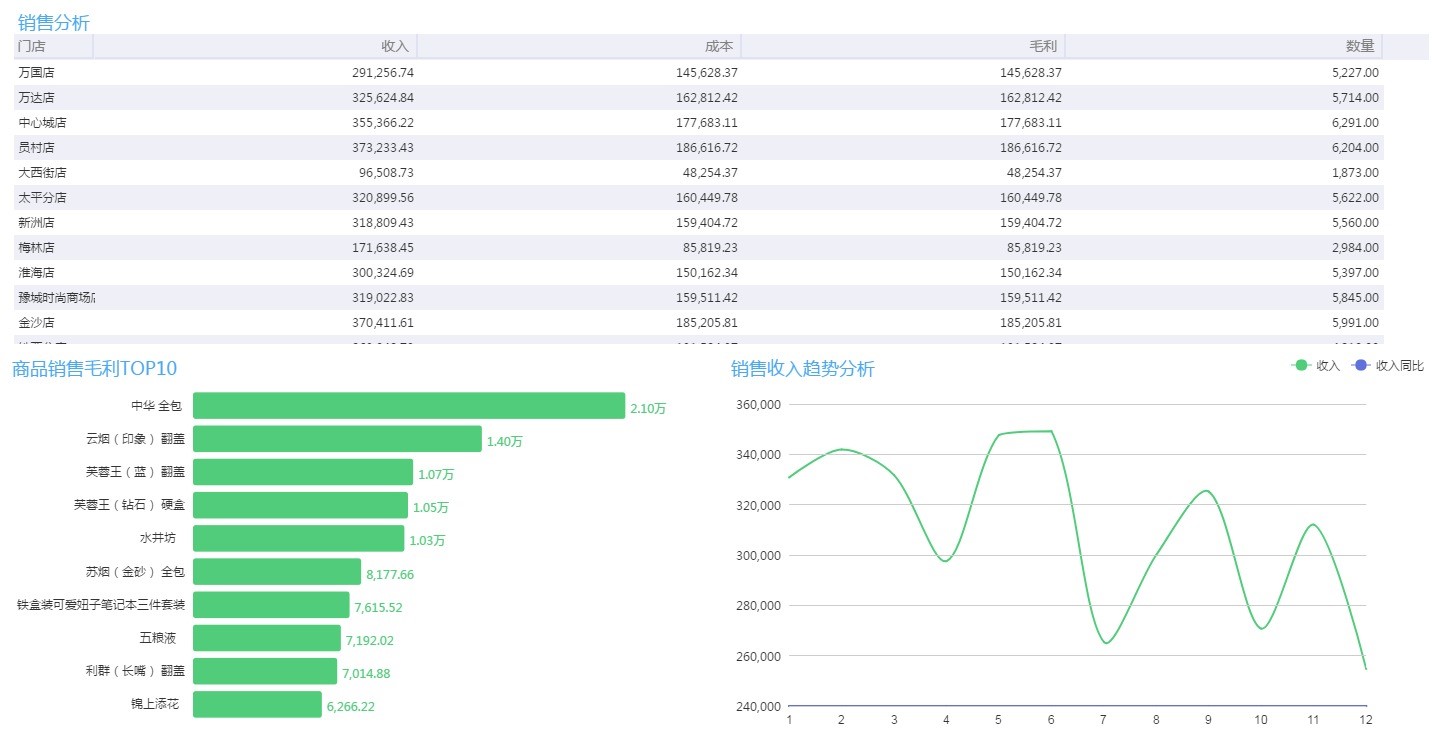This screenshot has height=737, width=1432.
Task: Click the 商品销售毛利TOP10 heading
Action: coord(94,369)
